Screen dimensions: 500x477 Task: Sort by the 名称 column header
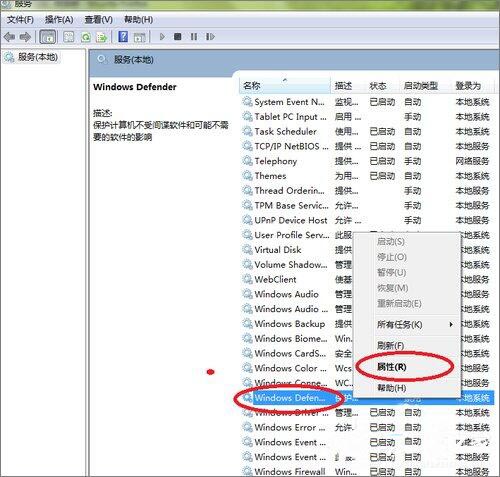click(285, 86)
